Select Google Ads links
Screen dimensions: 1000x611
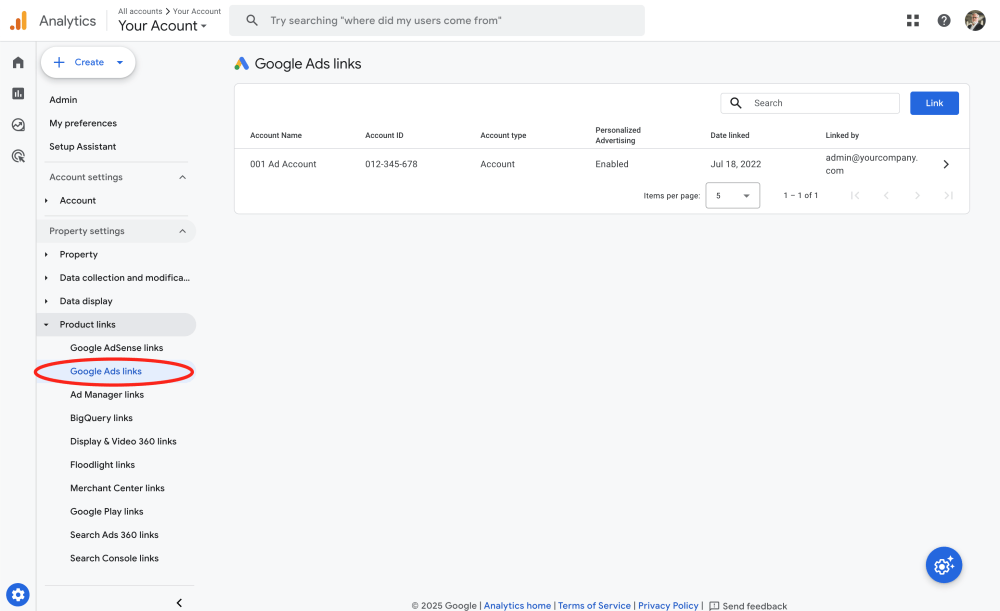[106, 371]
